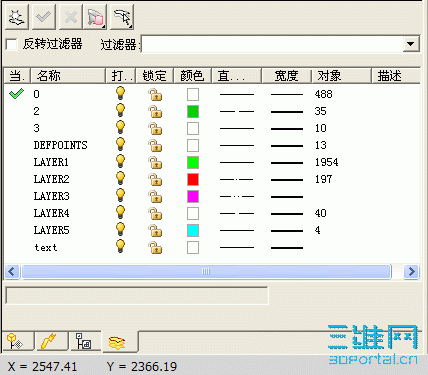Toggle light bulb for layer 2
This screenshot has width=428, height=375.
[120, 110]
